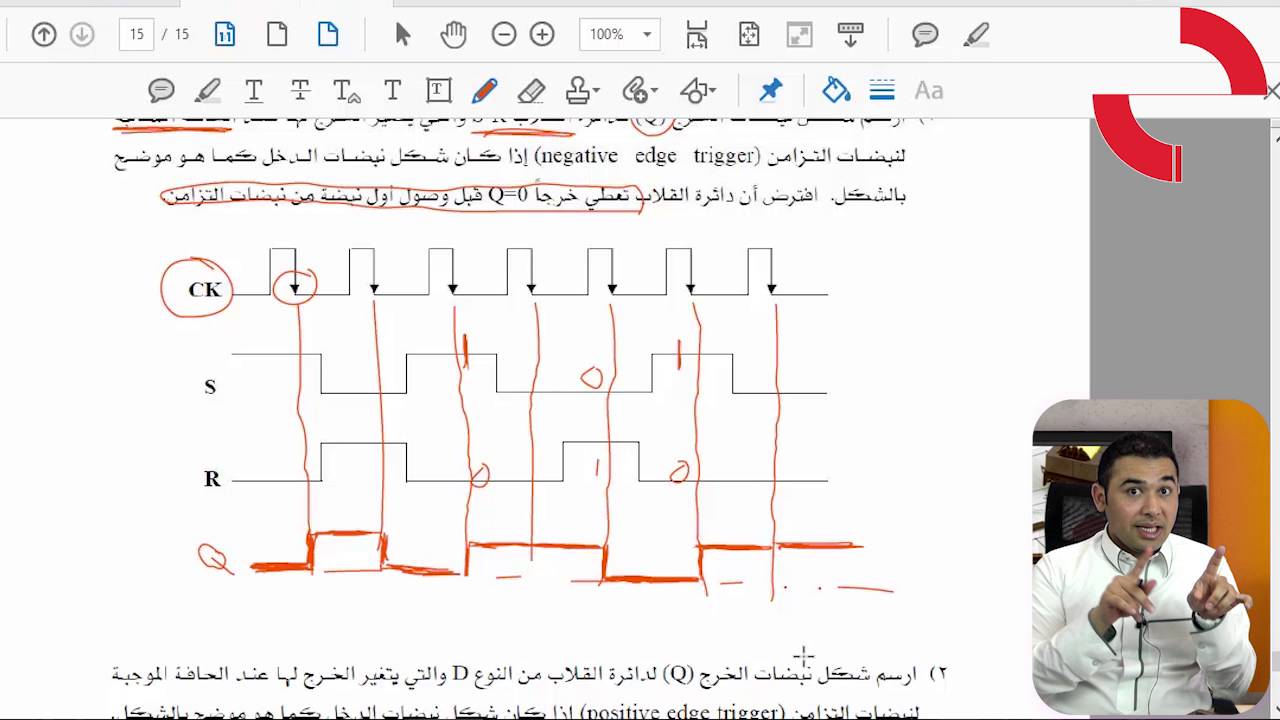This screenshot has height=720, width=1280.
Task: Open the attach file paperclip dropdown
Action: click(x=639, y=91)
